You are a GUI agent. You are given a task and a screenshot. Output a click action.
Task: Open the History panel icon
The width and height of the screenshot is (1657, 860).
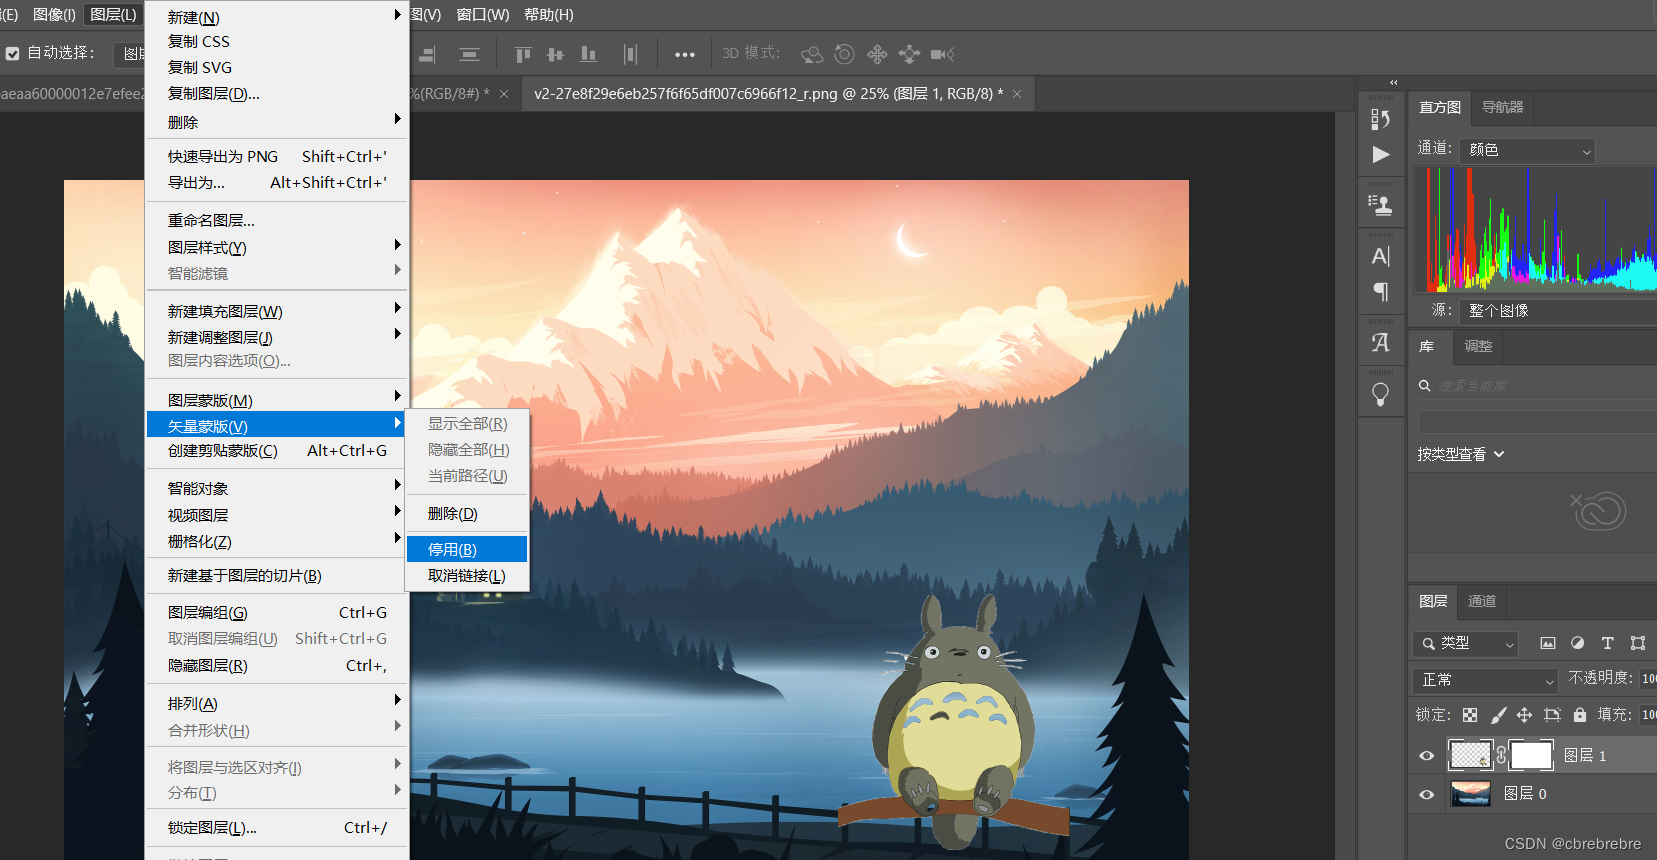(x=1381, y=119)
